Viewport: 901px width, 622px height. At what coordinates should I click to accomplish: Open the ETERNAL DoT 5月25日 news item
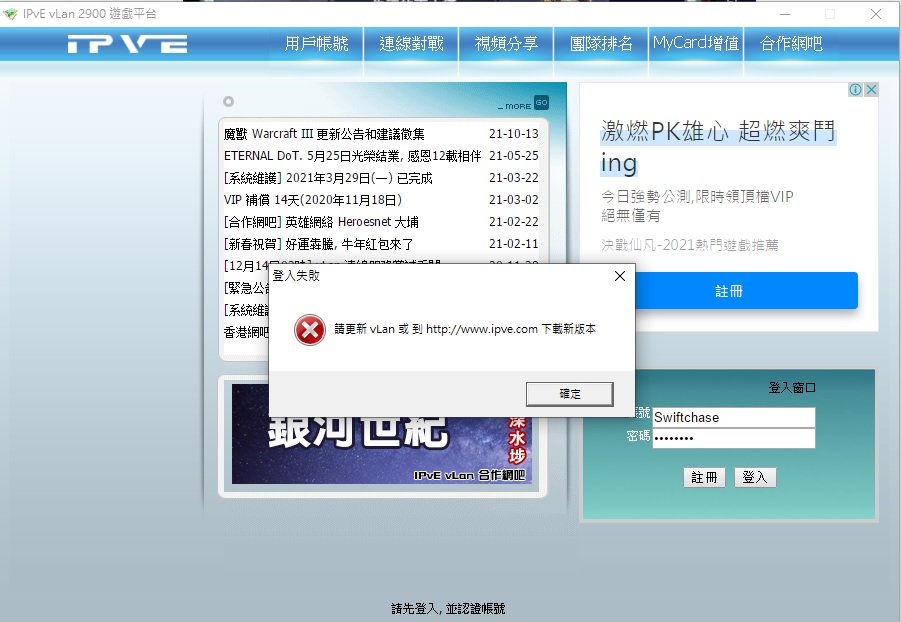352,156
